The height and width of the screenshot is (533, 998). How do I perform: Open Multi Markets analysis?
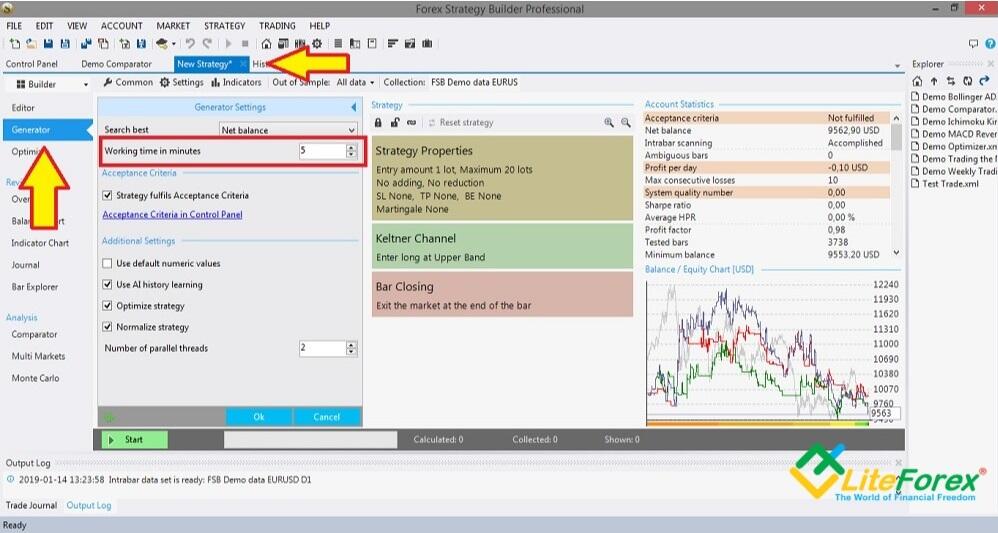[38, 356]
